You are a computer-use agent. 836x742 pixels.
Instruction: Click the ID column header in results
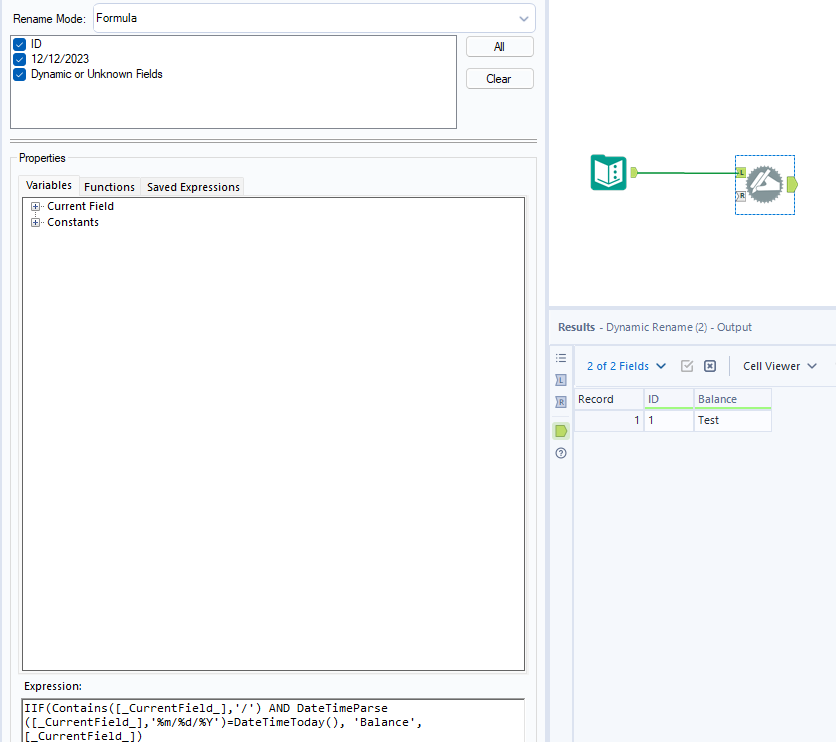click(669, 399)
